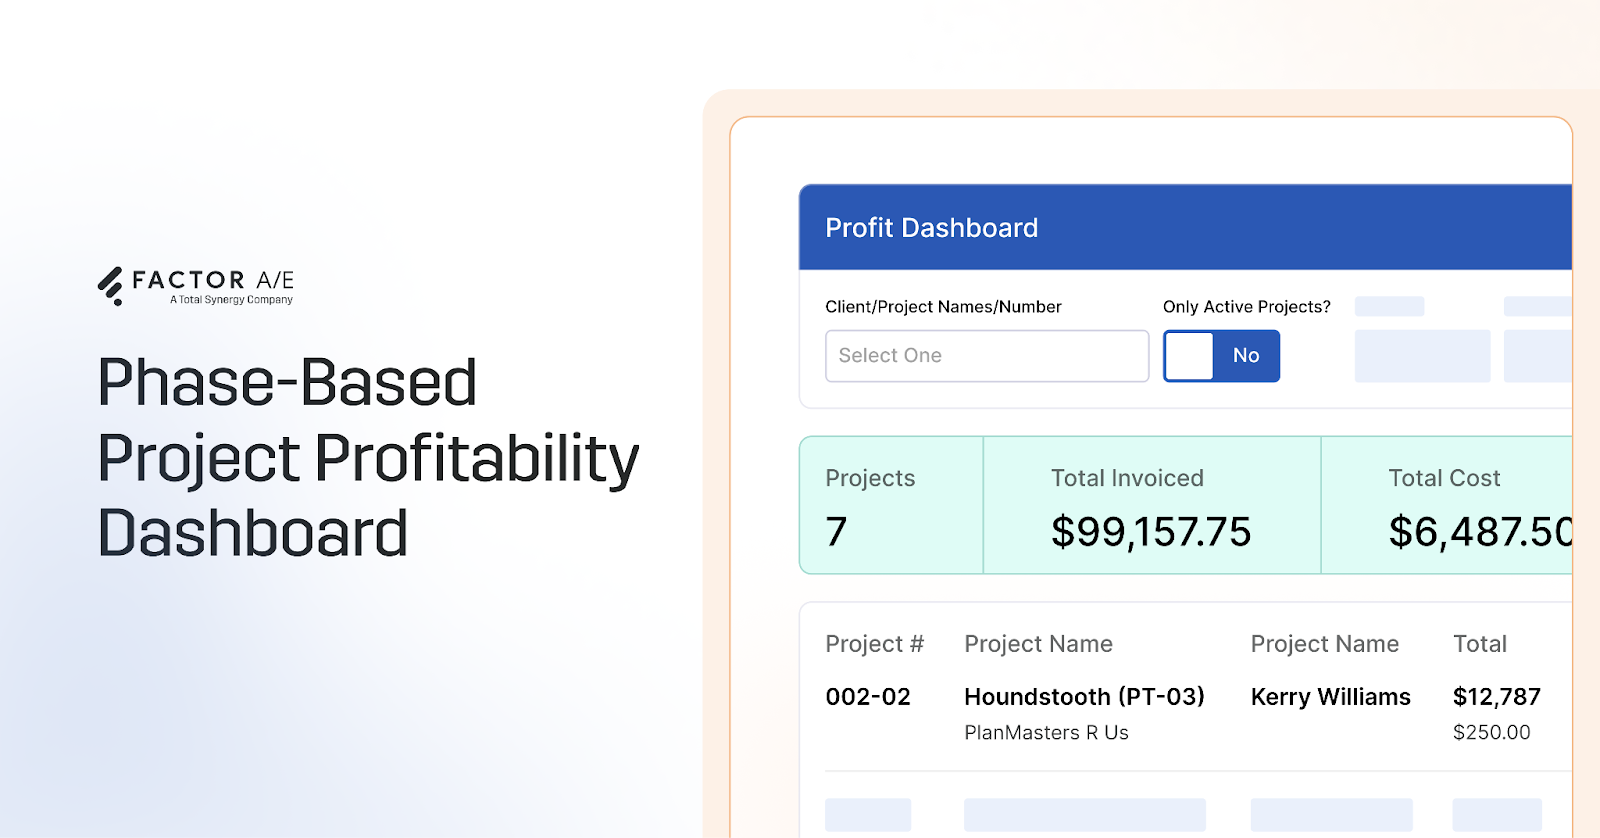The width and height of the screenshot is (1600, 838).
Task: Click the Total Cost value $6,487.50
Action: [1480, 532]
